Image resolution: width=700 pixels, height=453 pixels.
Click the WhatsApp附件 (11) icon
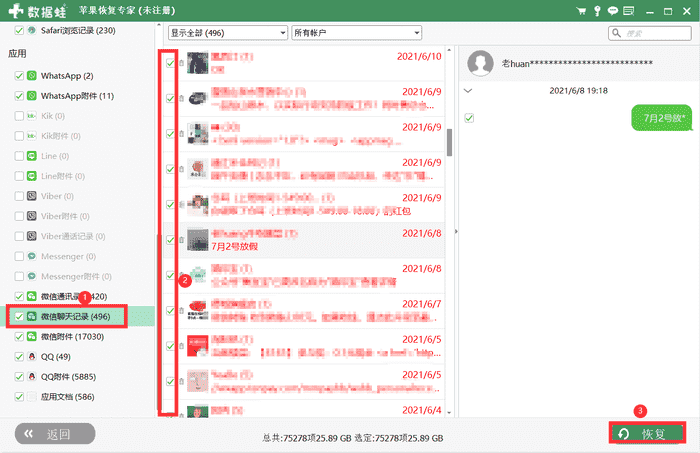32,96
